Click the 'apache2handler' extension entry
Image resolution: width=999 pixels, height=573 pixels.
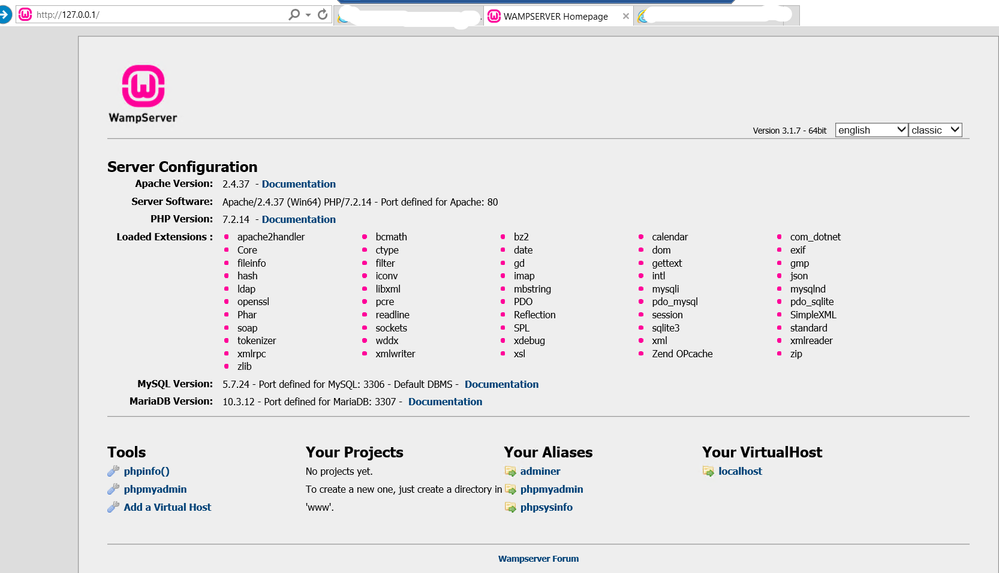[271, 236]
